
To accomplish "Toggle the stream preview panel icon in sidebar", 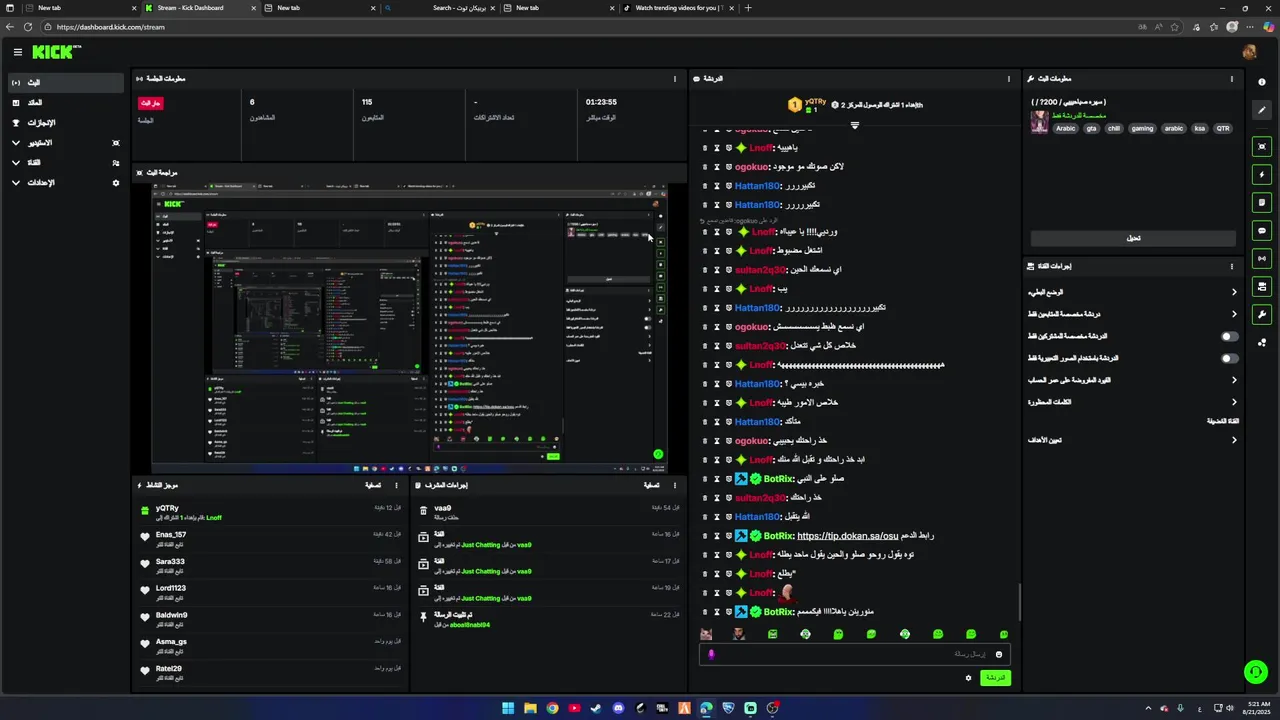I will [x=1262, y=147].
